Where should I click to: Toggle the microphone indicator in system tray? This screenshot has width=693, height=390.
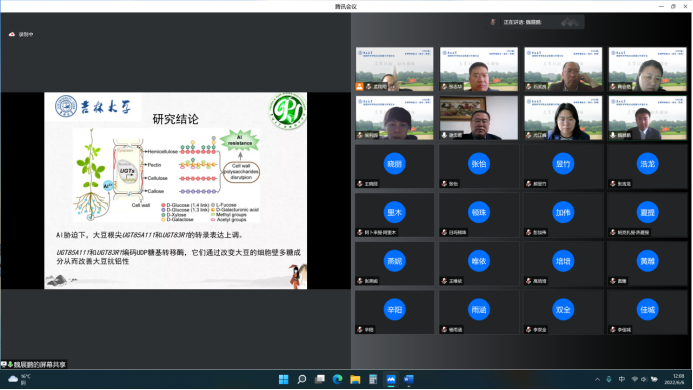(609, 379)
